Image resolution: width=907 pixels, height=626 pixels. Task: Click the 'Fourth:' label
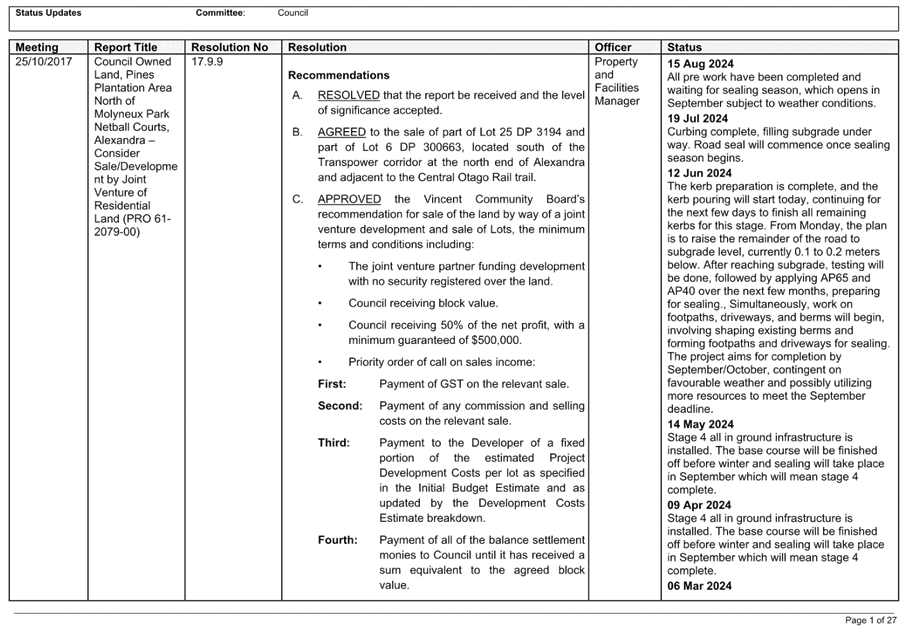[x=337, y=540]
